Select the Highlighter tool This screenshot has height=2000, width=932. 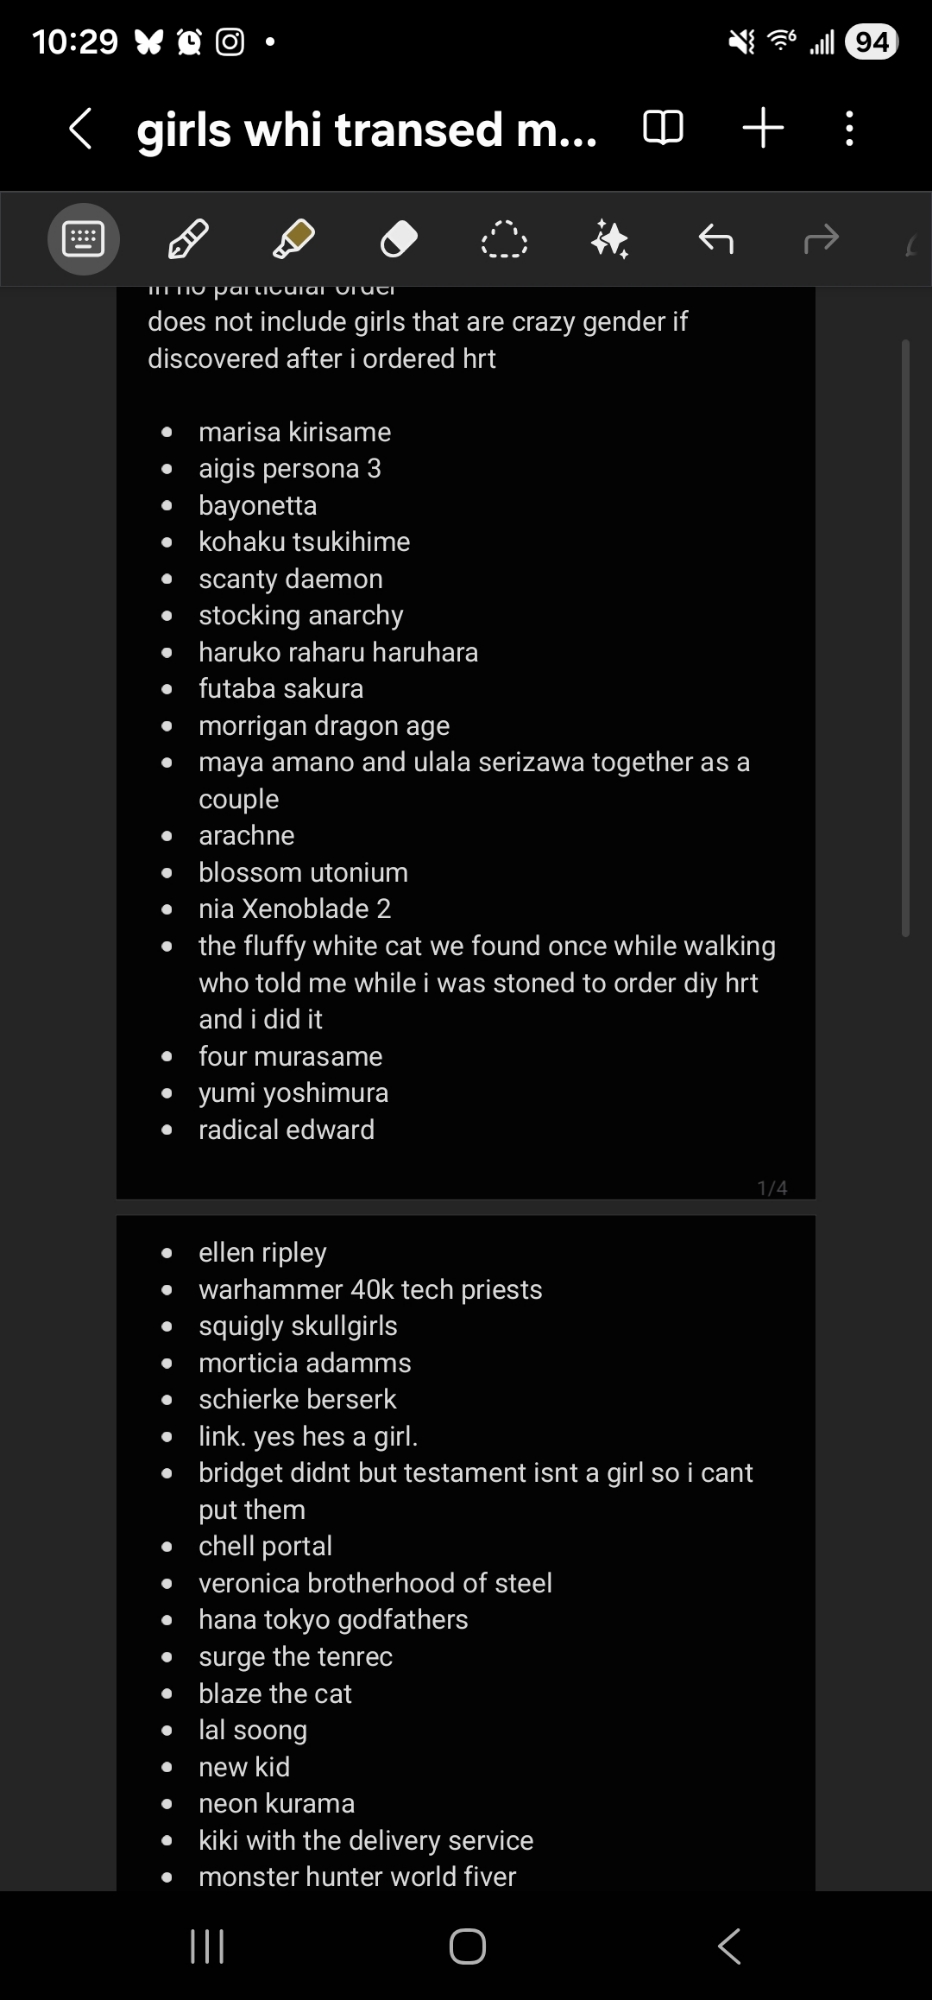tap(293, 239)
